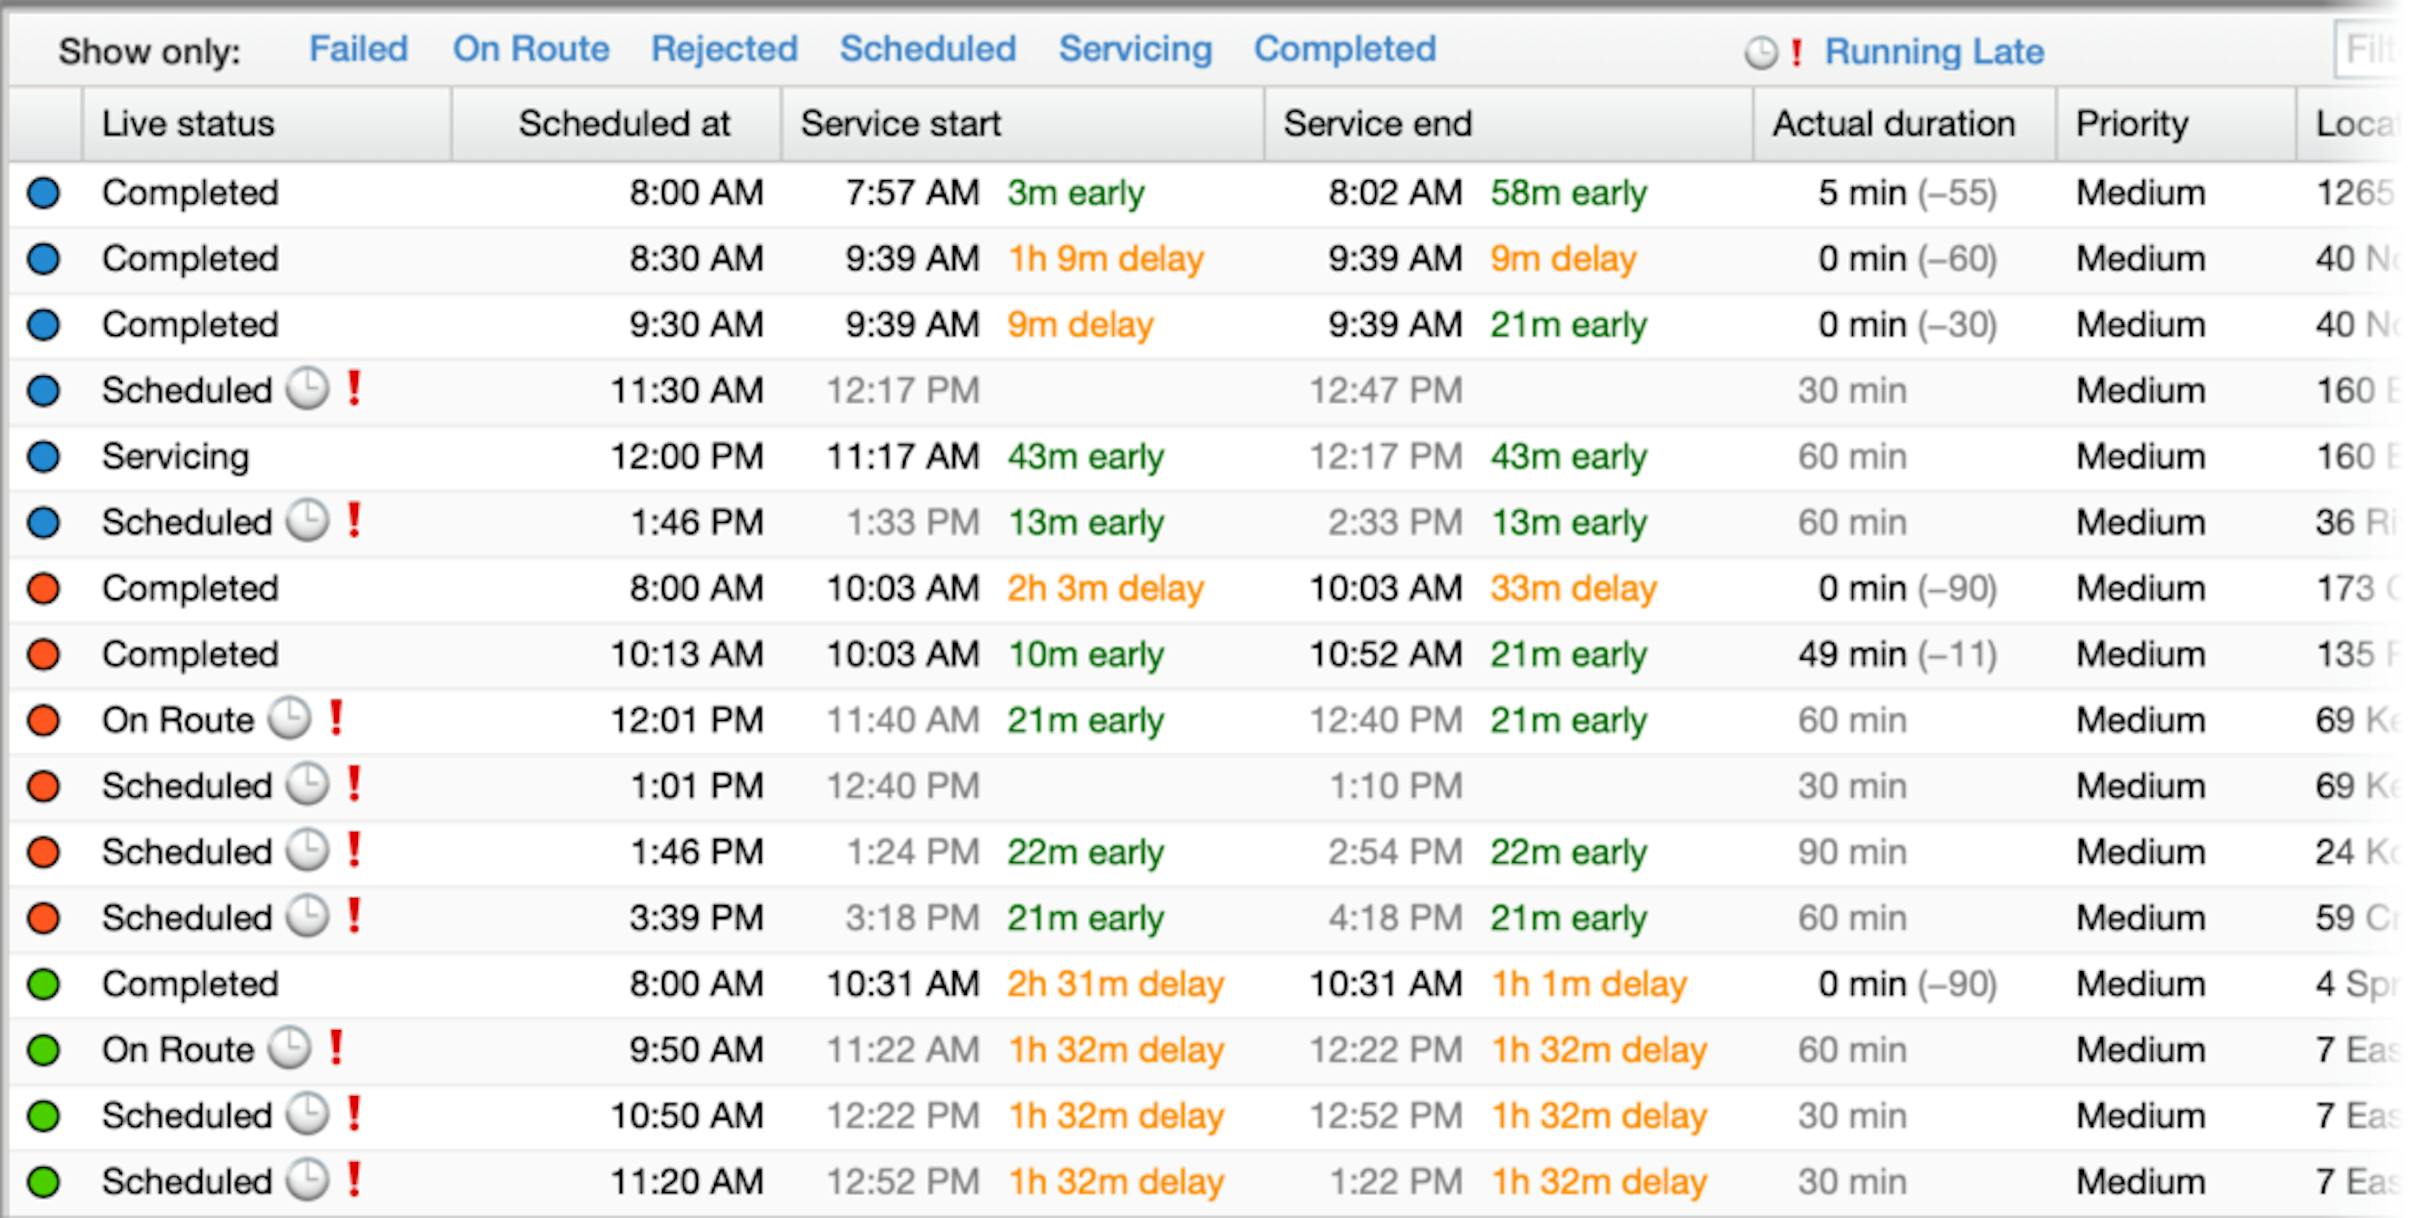Show only Running Late stops
The height and width of the screenshot is (1218, 2418).
(x=1933, y=52)
